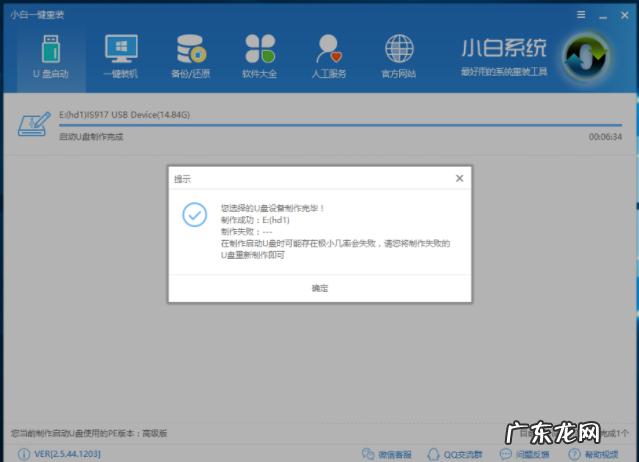639x462 pixels.
Task: Click elapsed time 00:06:34
Action: pyautogui.click(x=605, y=137)
